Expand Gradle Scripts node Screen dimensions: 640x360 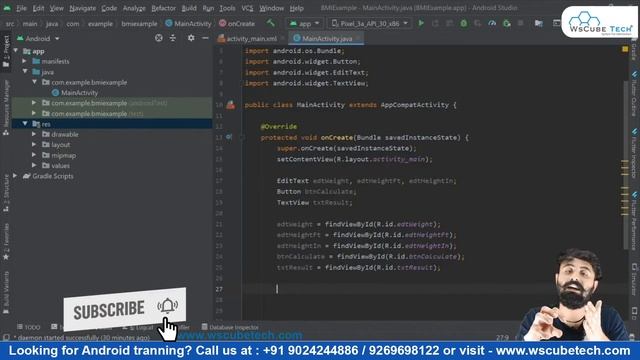(15, 176)
